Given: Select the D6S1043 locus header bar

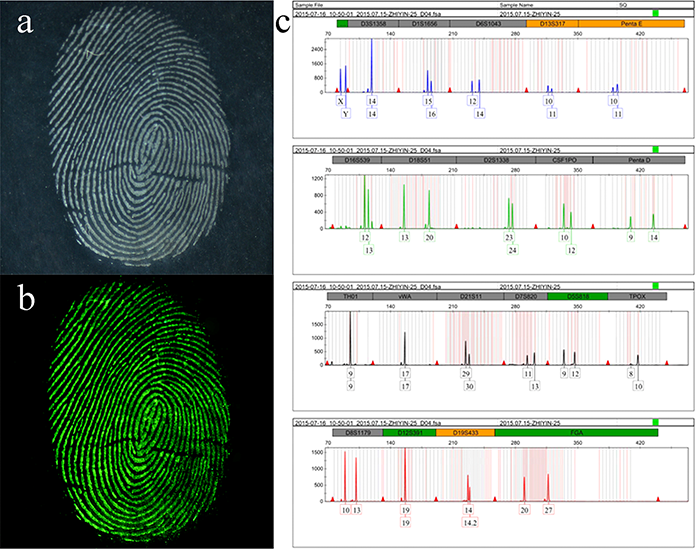Looking at the screenshot, I should (x=488, y=24).
